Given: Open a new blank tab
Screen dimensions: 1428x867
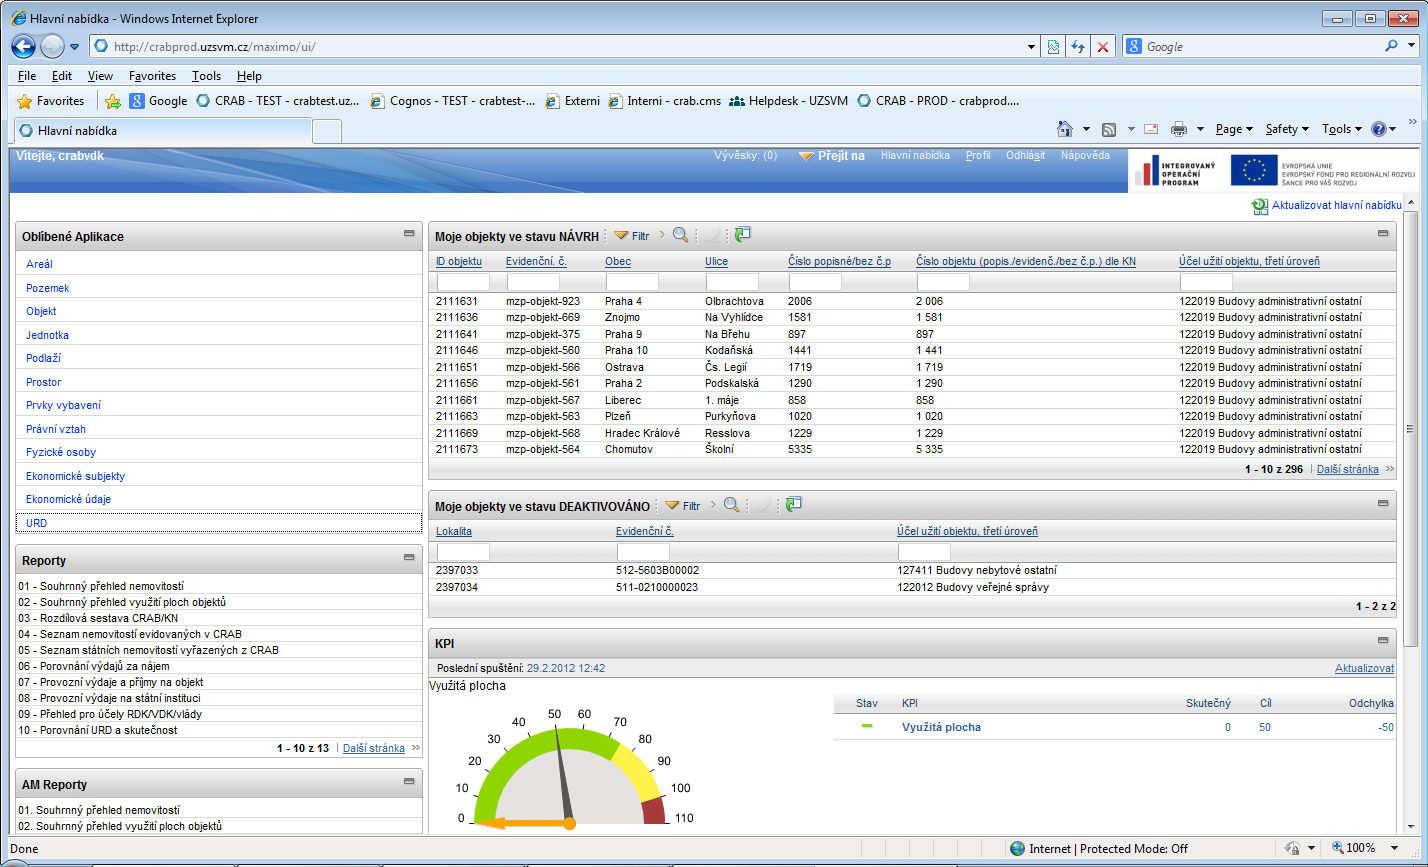Looking at the screenshot, I should pyautogui.click(x=327, y=131).
